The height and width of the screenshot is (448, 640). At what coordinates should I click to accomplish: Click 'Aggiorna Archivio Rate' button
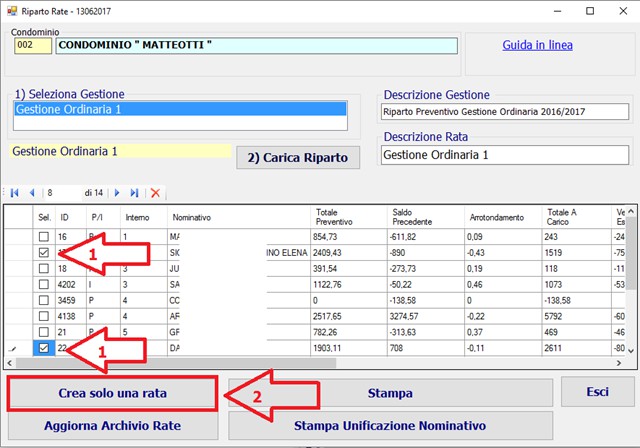tap(113, 426)
